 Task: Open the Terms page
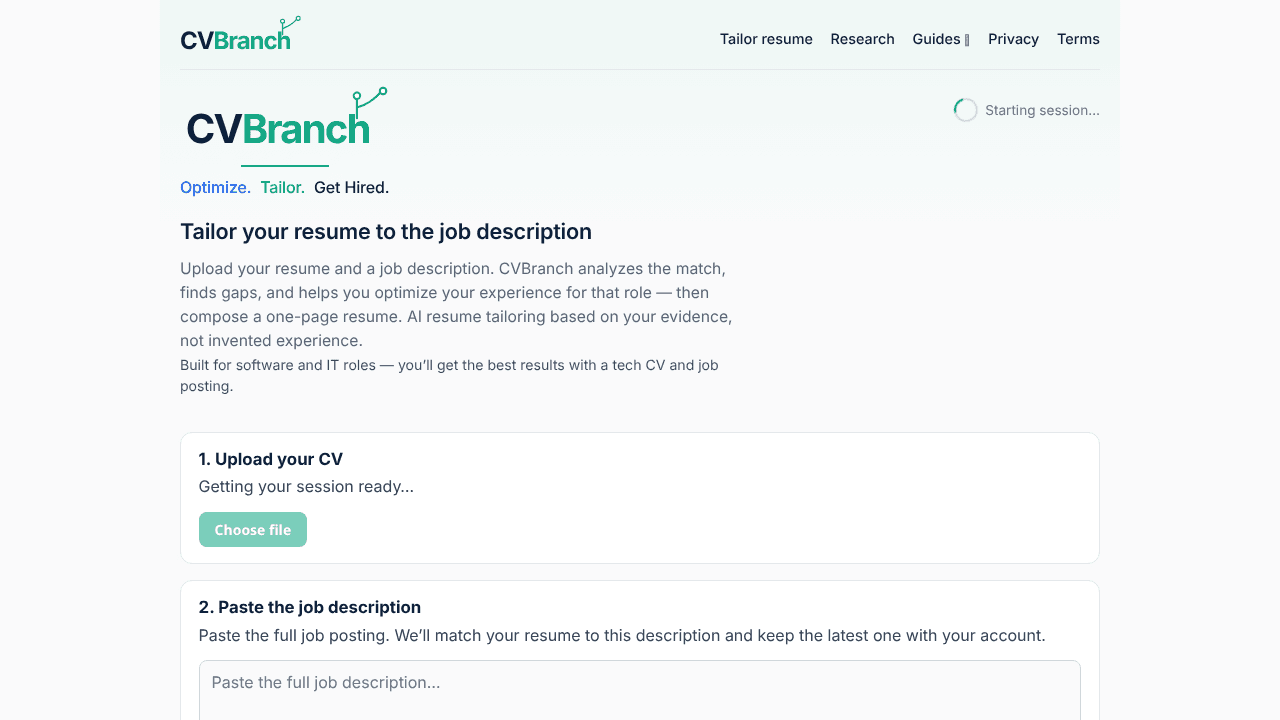coord(1078,39)
